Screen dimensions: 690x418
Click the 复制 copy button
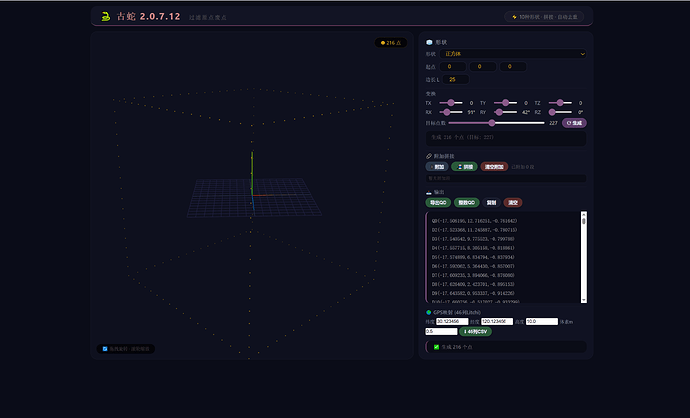(491, 202)
